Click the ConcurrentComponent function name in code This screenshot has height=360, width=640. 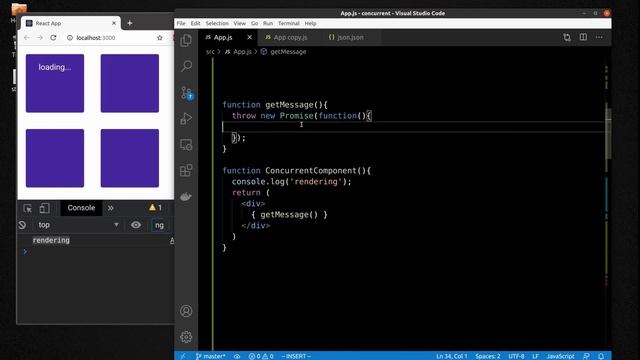point(311,171)
